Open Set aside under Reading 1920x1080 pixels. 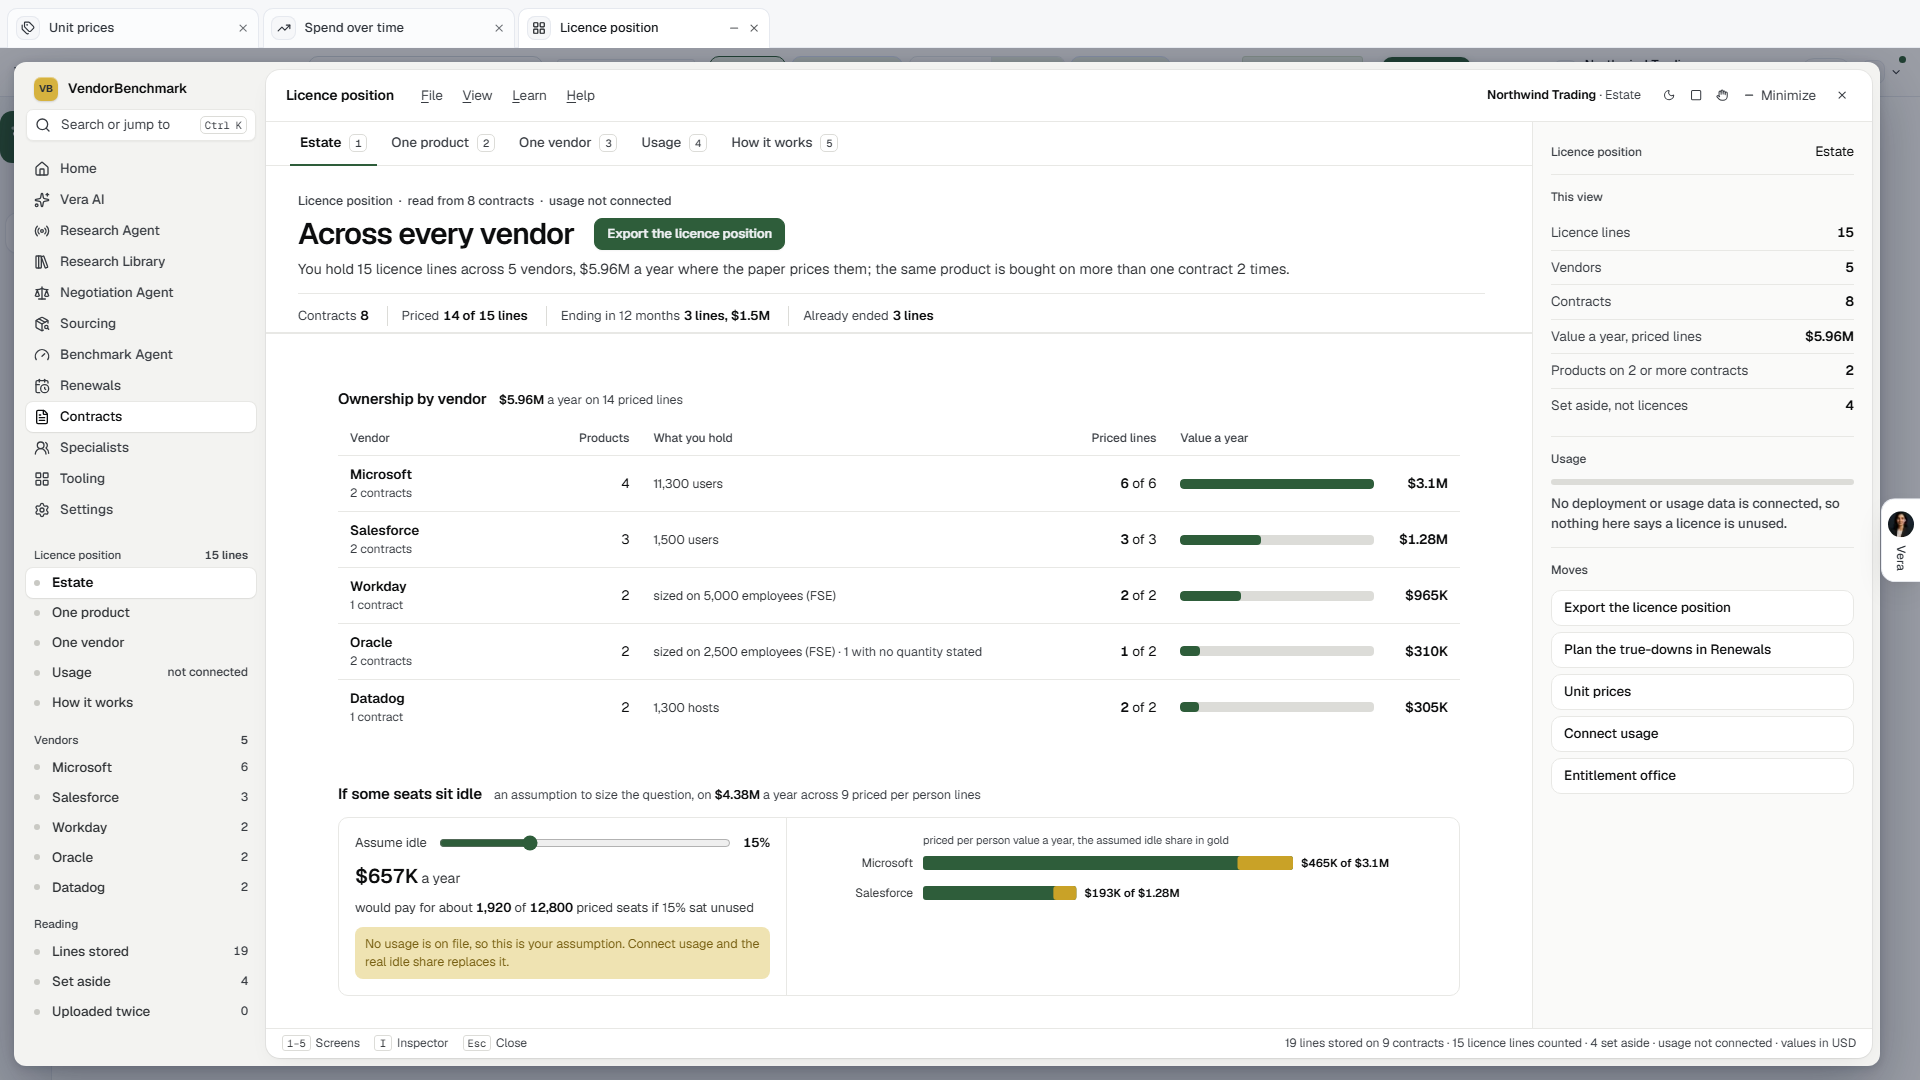(x=140, y=982)
